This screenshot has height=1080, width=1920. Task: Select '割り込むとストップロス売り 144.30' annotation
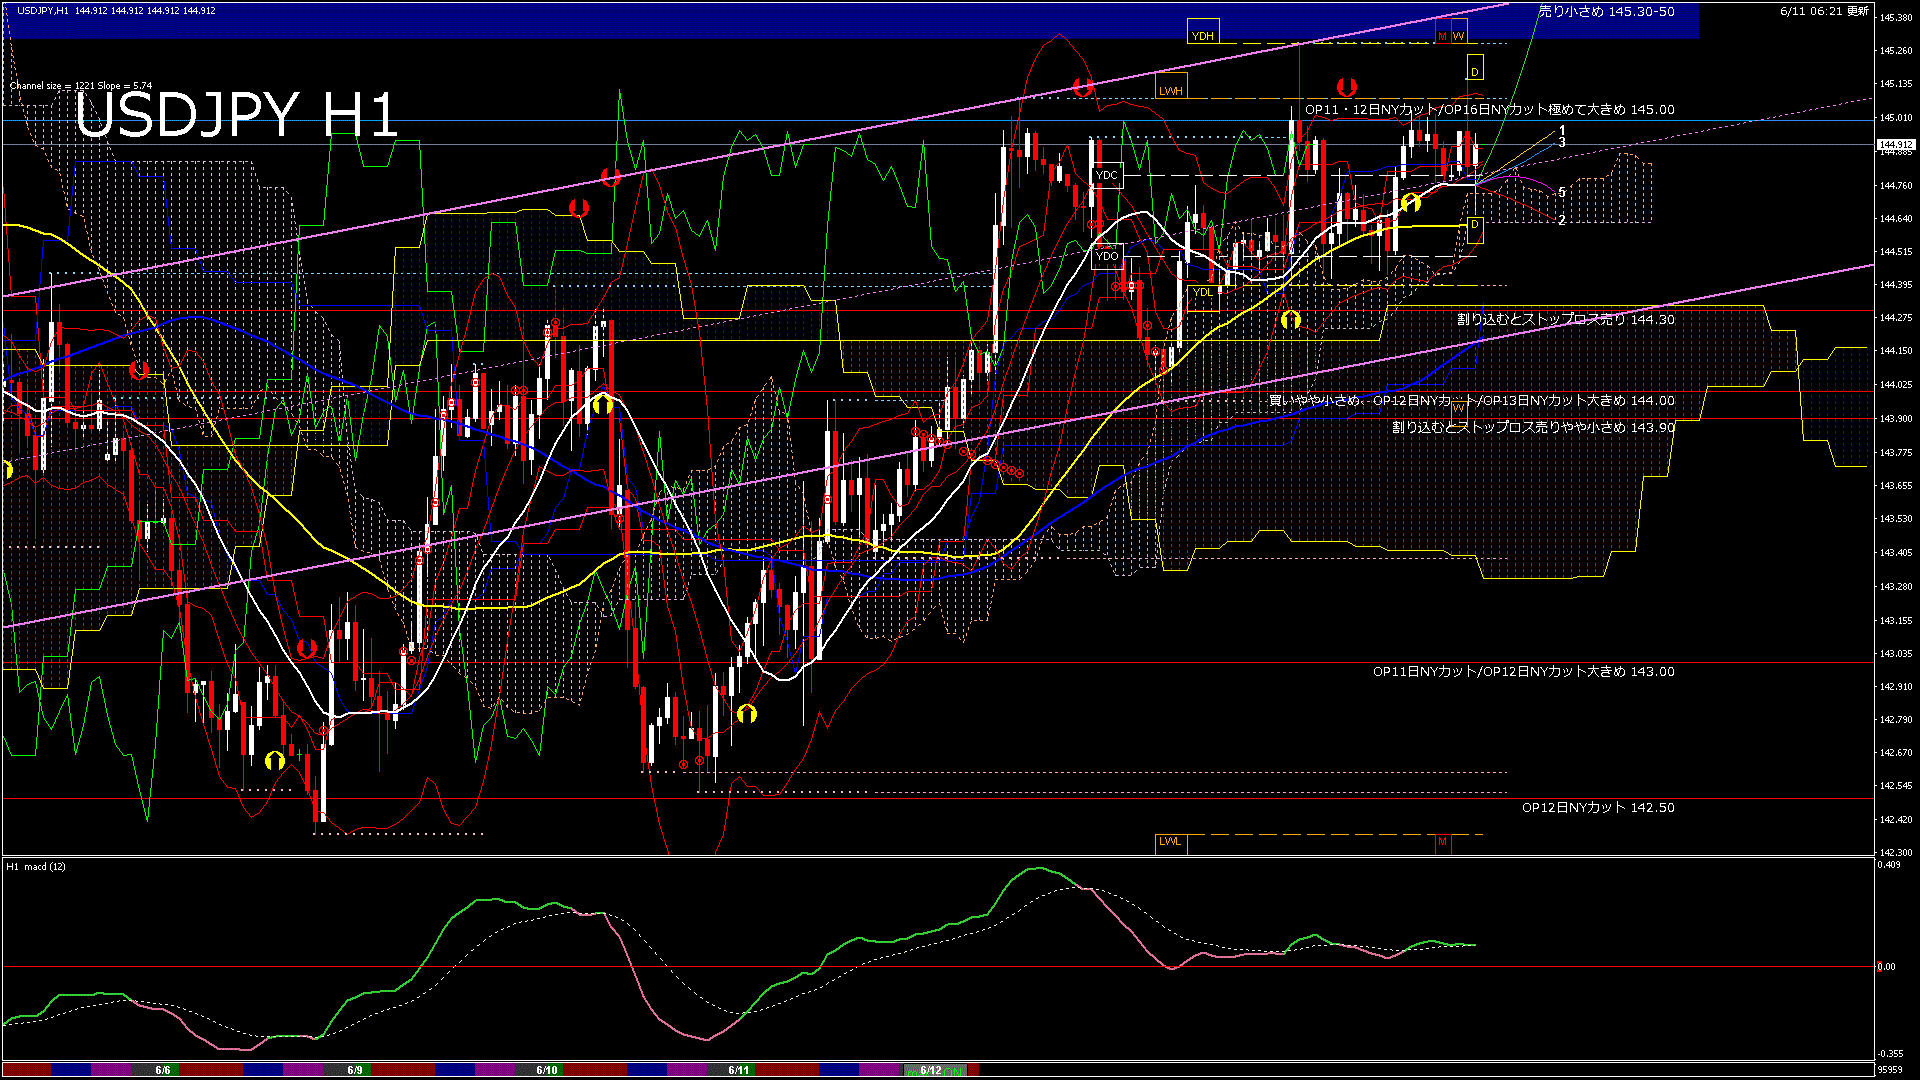1566,320
